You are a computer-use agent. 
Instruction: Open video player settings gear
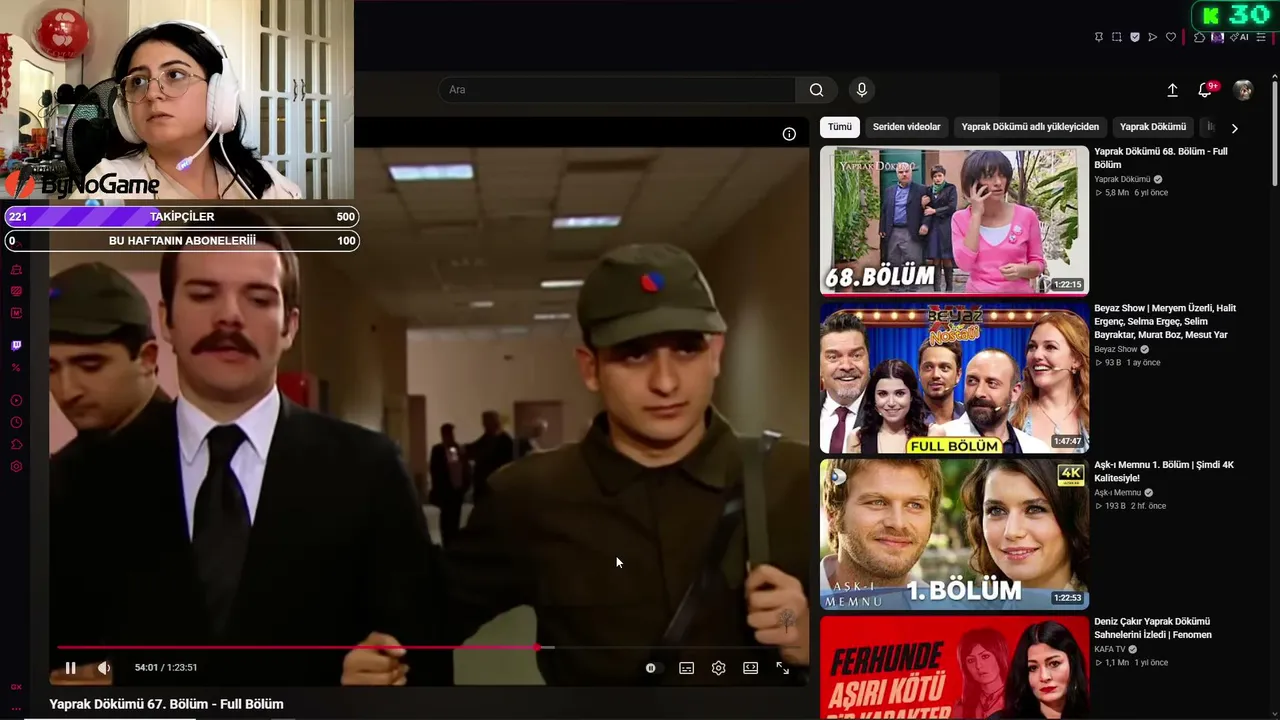pos(718,668)
